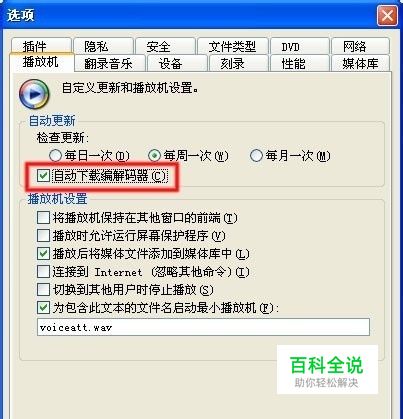Open the 安全 tab
This screenshot has height=419, width=403.
click(165, 46)
